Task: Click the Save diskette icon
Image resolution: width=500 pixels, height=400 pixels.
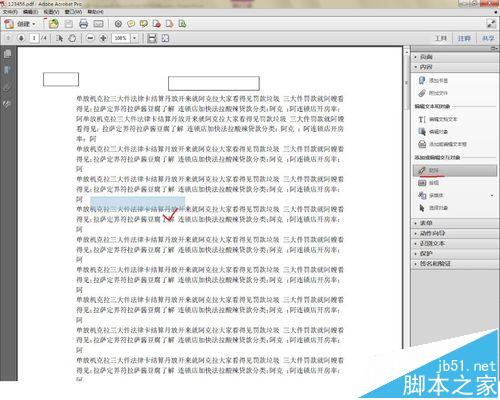Action: [69, 24]
